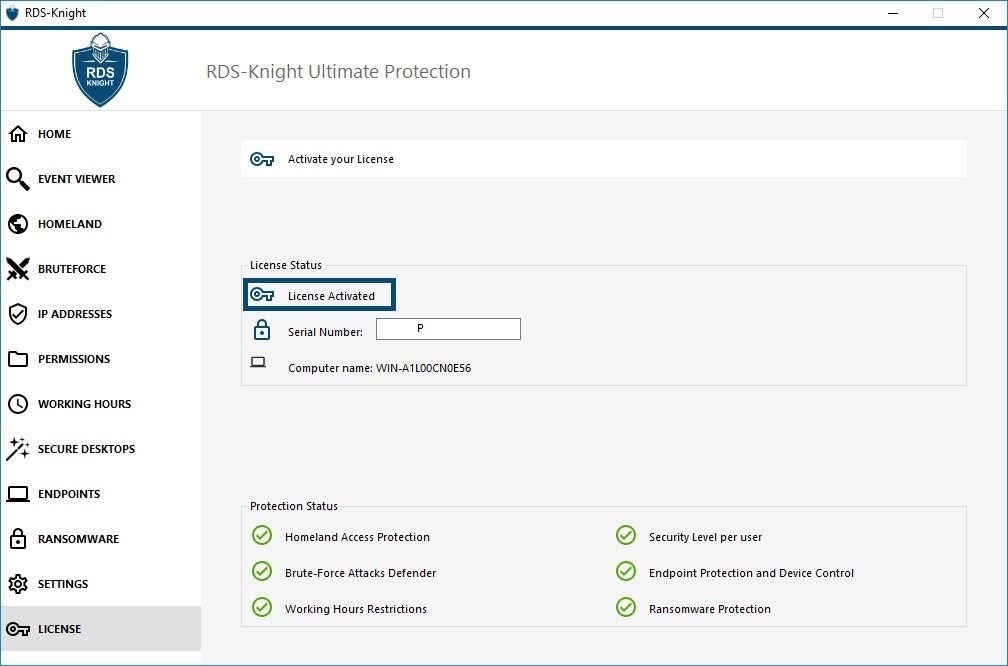Click the Permissions folder icon
1008x666 pixels.
18,359
